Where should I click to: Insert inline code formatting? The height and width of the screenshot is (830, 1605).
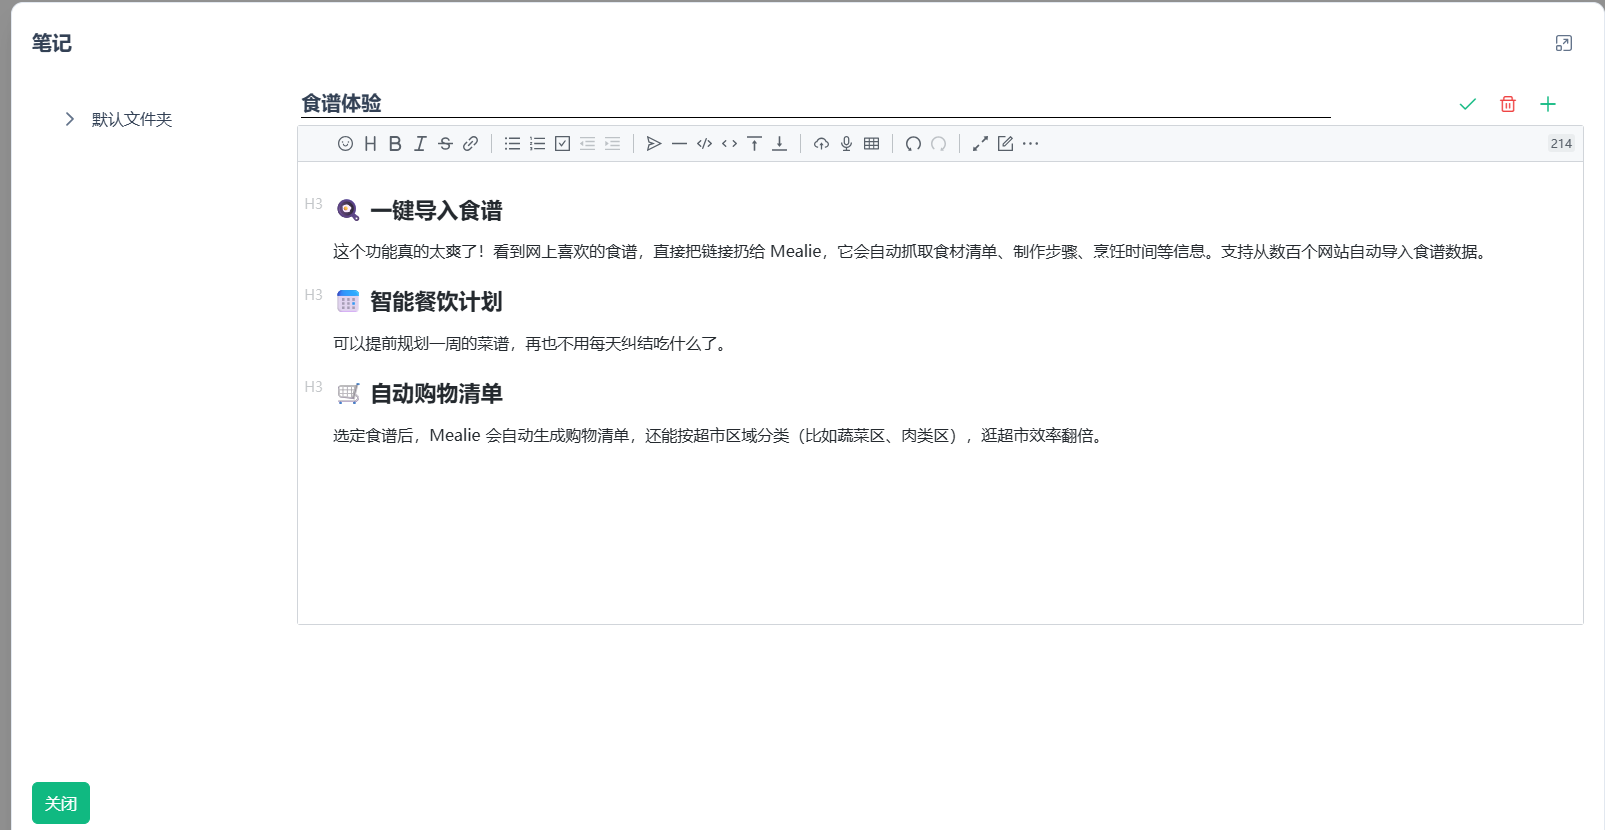click(x=729, y=144)
